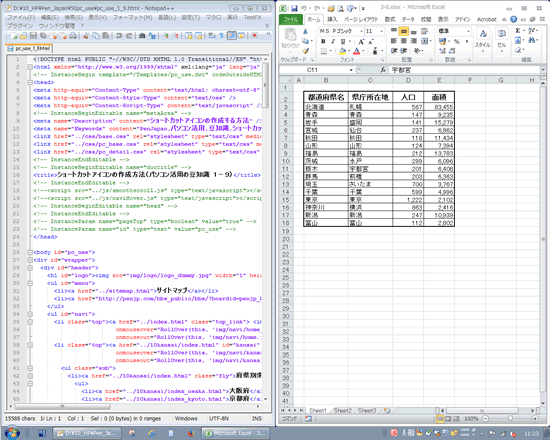Screen dimensions: 550x440
Task: Align text right in Excel ribbon
Action: coord(414,41)
